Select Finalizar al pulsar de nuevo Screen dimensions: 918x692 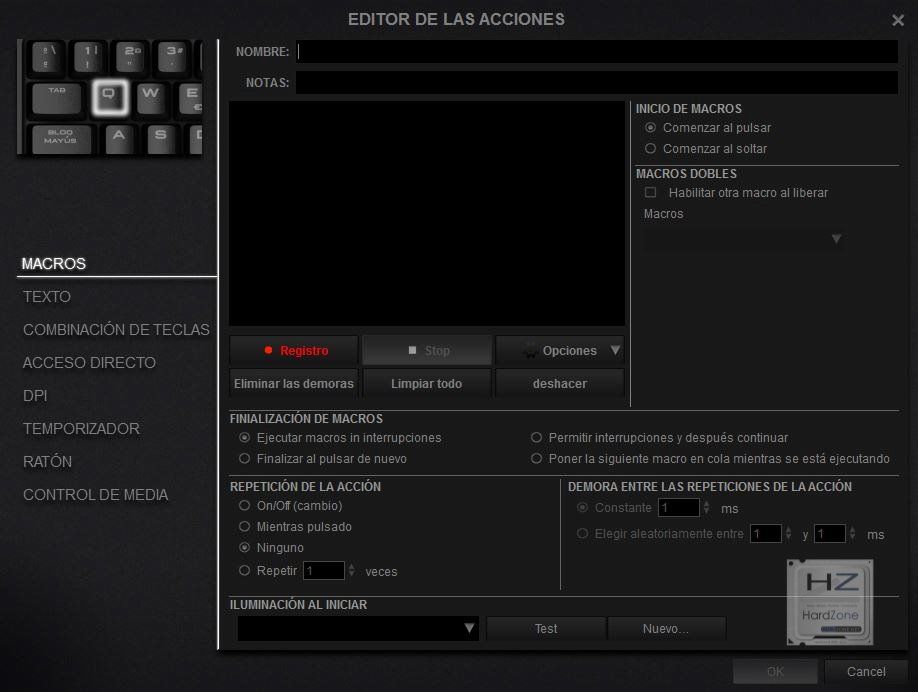(245, 459)
